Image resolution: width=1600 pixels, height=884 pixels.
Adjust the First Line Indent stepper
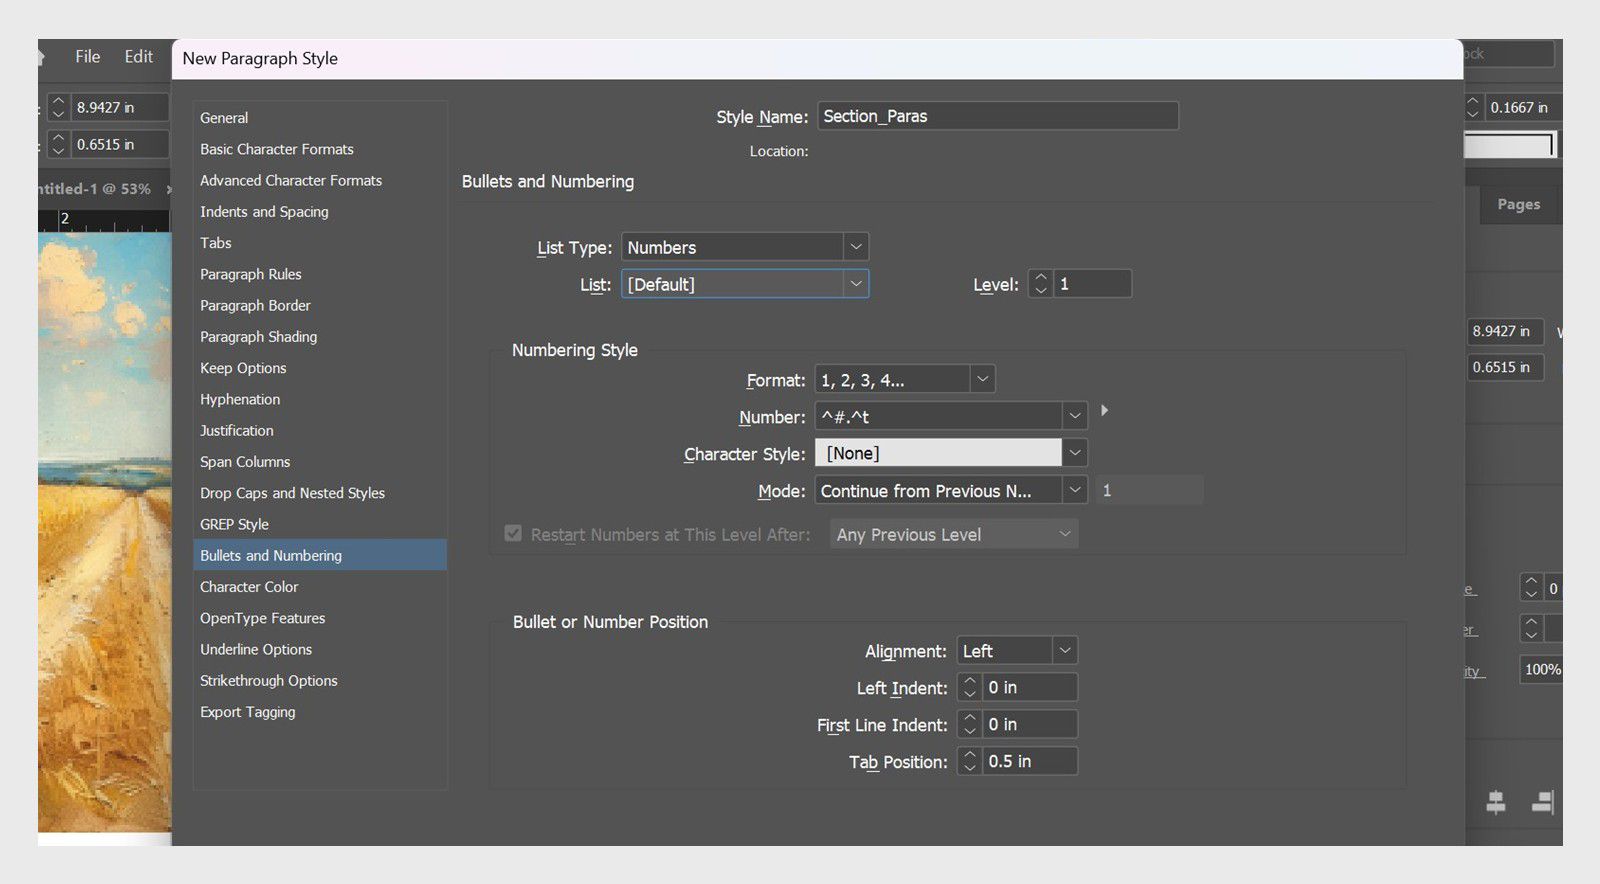pos(969,724)
